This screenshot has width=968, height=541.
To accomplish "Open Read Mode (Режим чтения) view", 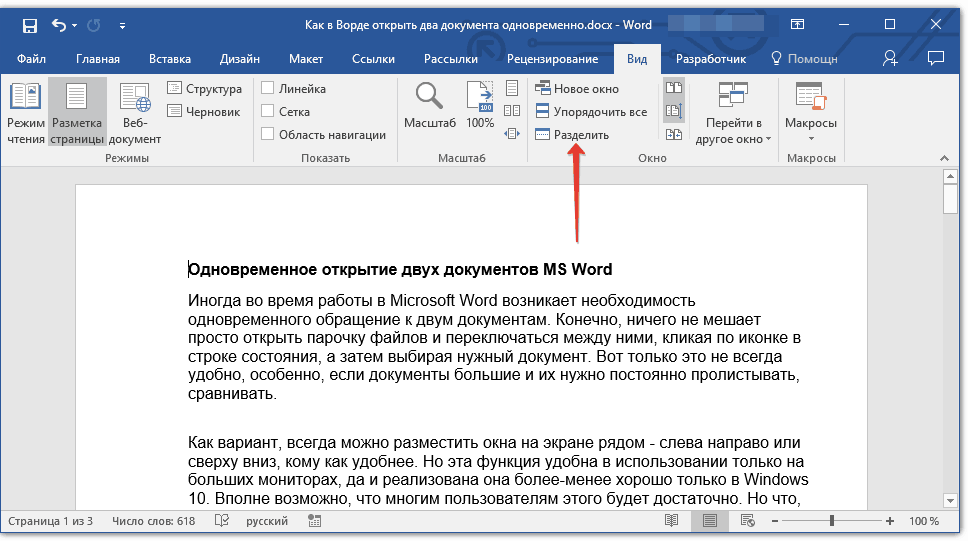I will pos(26,113).
